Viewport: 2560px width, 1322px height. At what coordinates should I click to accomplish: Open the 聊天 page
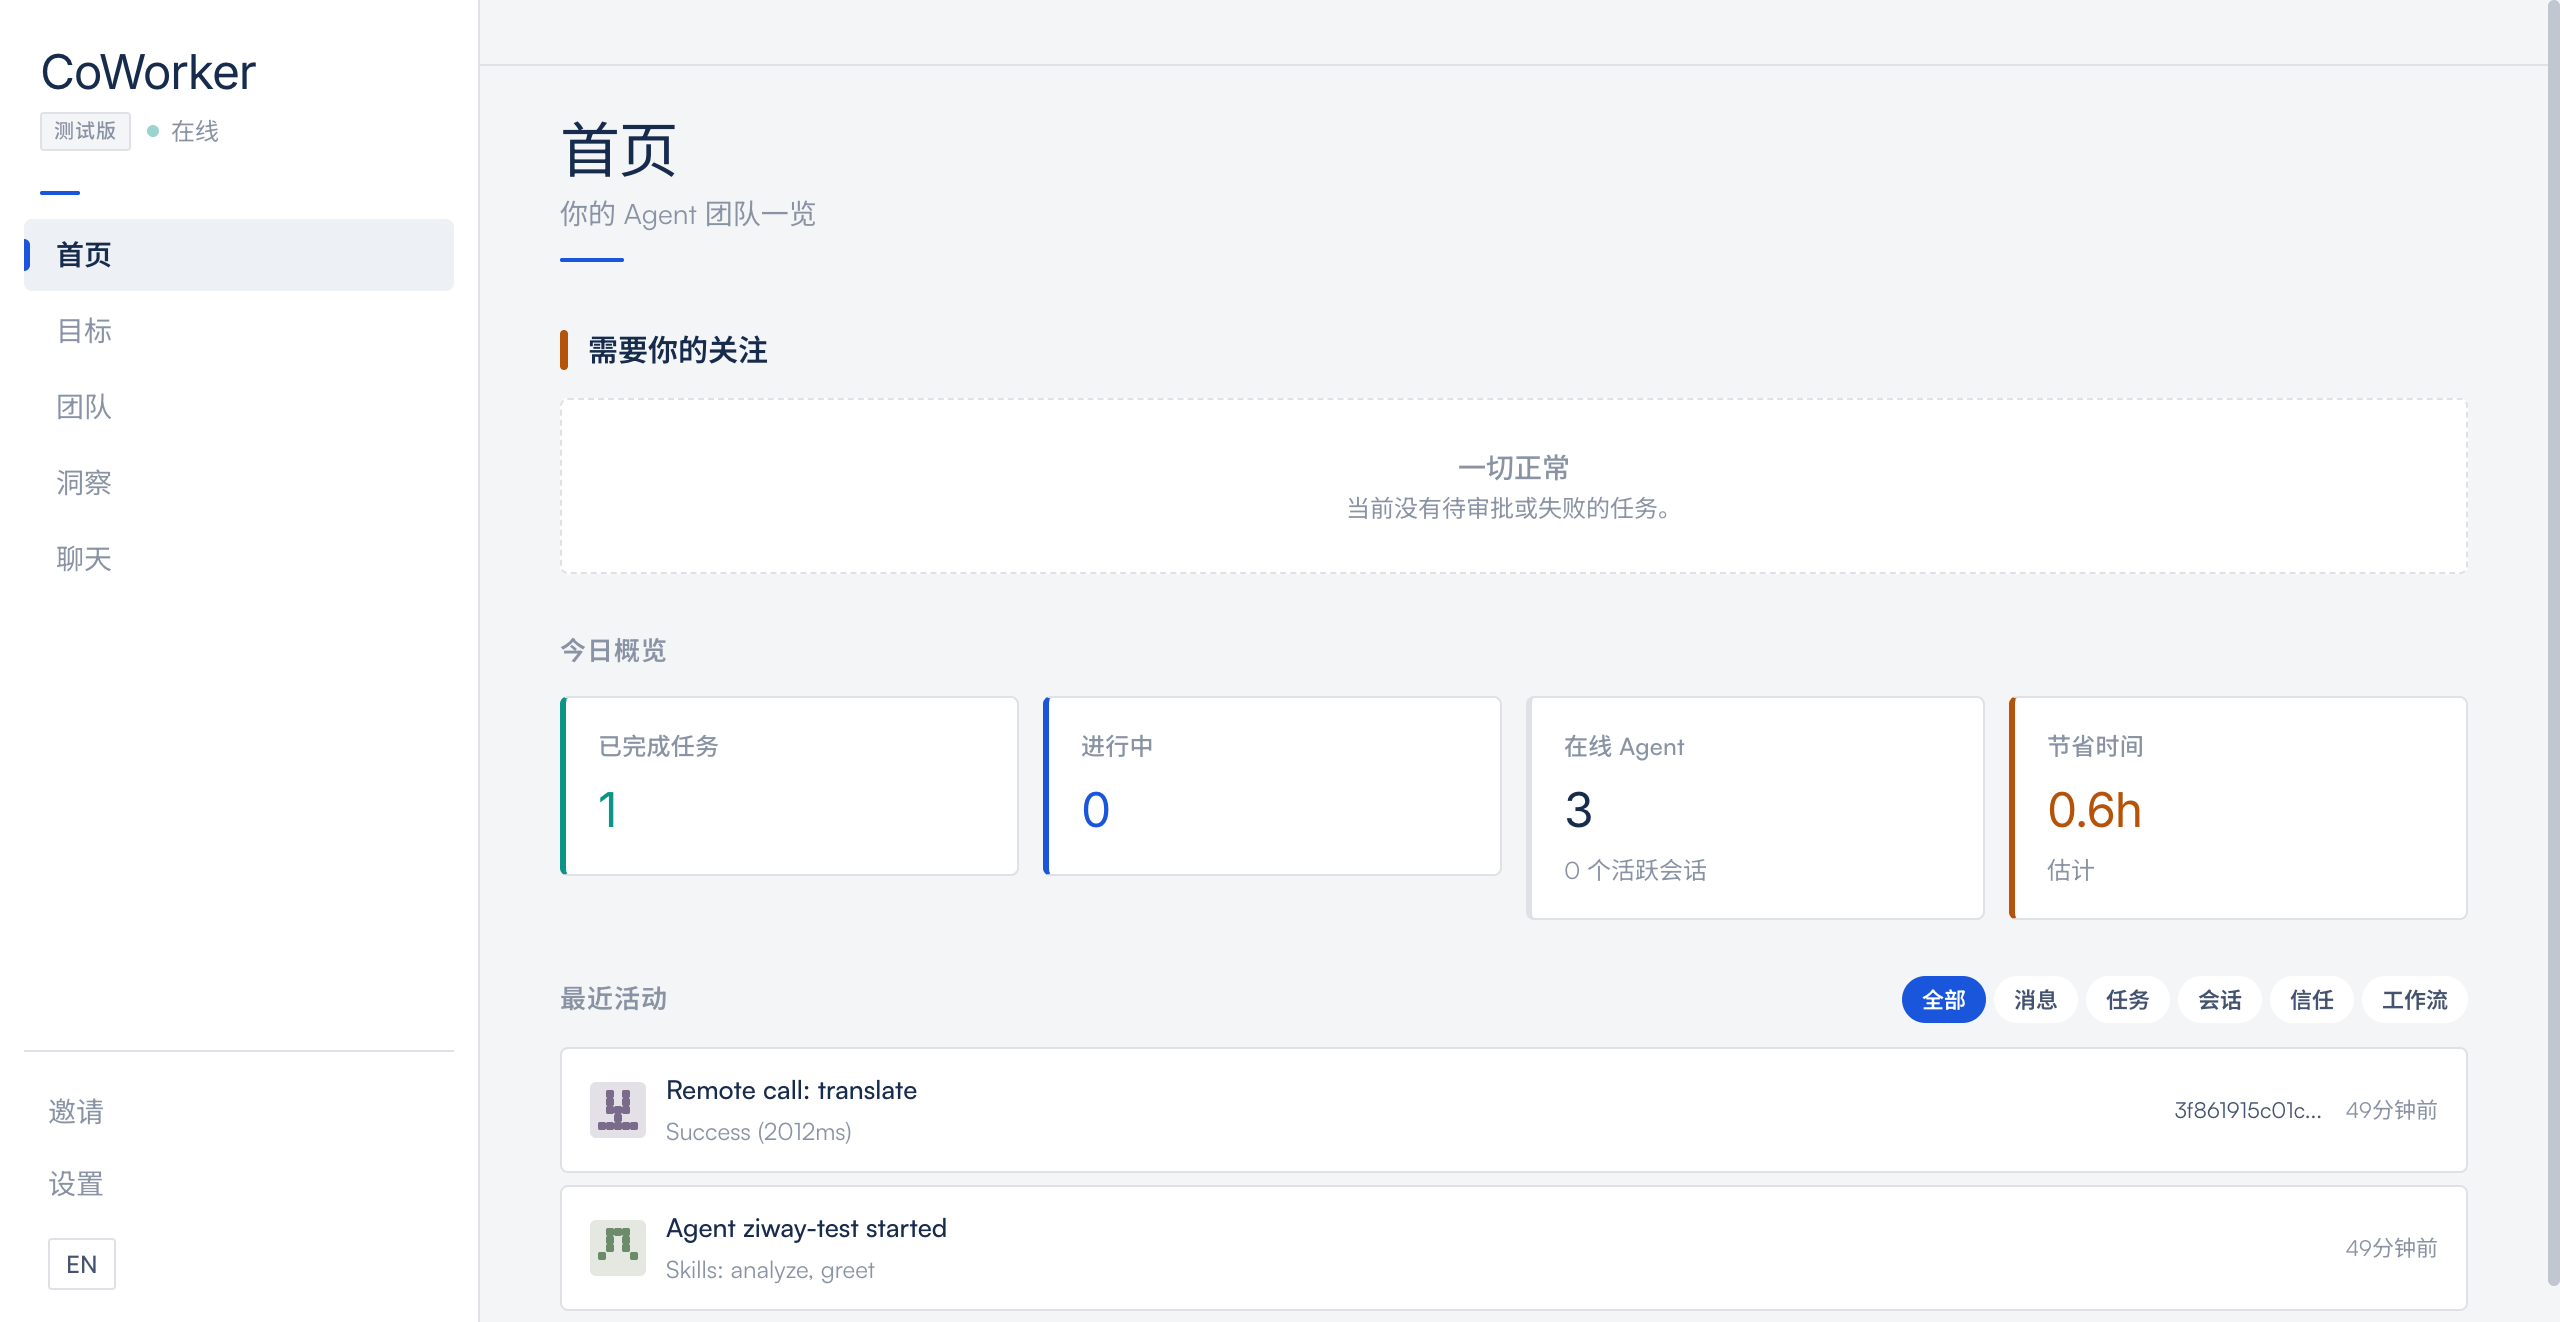pos(84,559)
